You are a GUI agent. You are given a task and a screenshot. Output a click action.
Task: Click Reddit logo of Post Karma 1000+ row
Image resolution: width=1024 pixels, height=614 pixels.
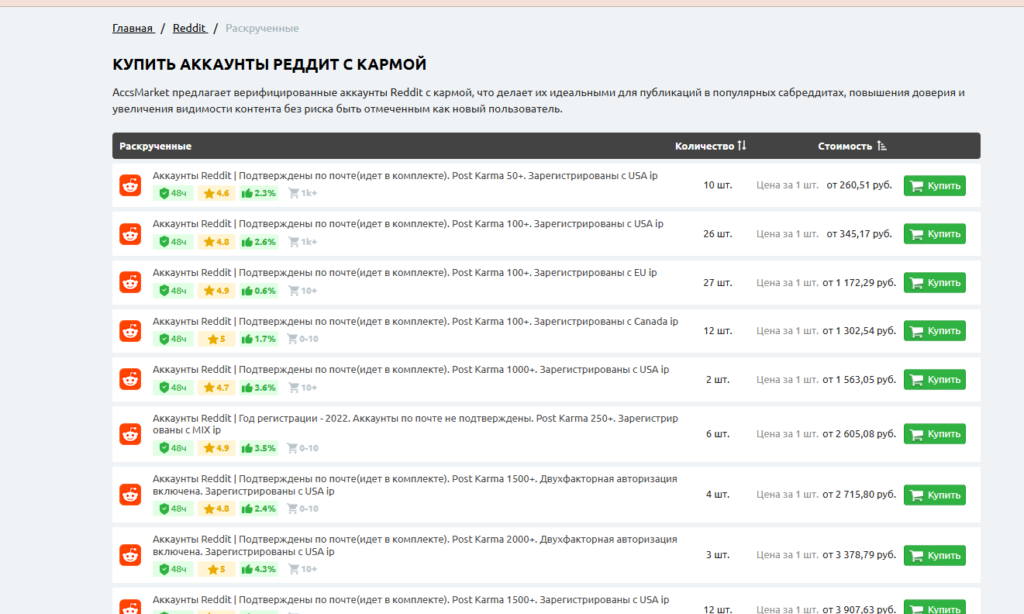[x=130, y=379]
